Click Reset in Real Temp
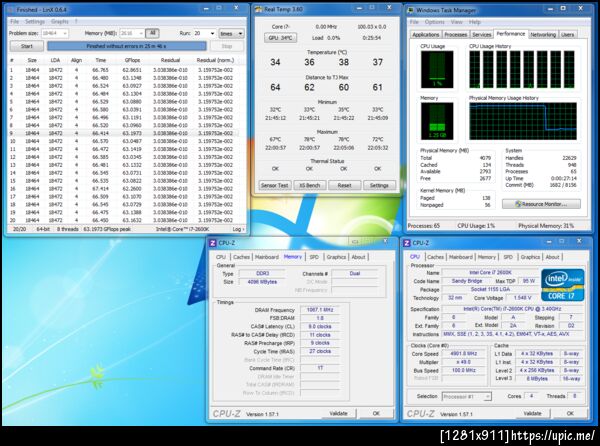The height and width of the screenshot is (446, 600). tap(344, 185)
